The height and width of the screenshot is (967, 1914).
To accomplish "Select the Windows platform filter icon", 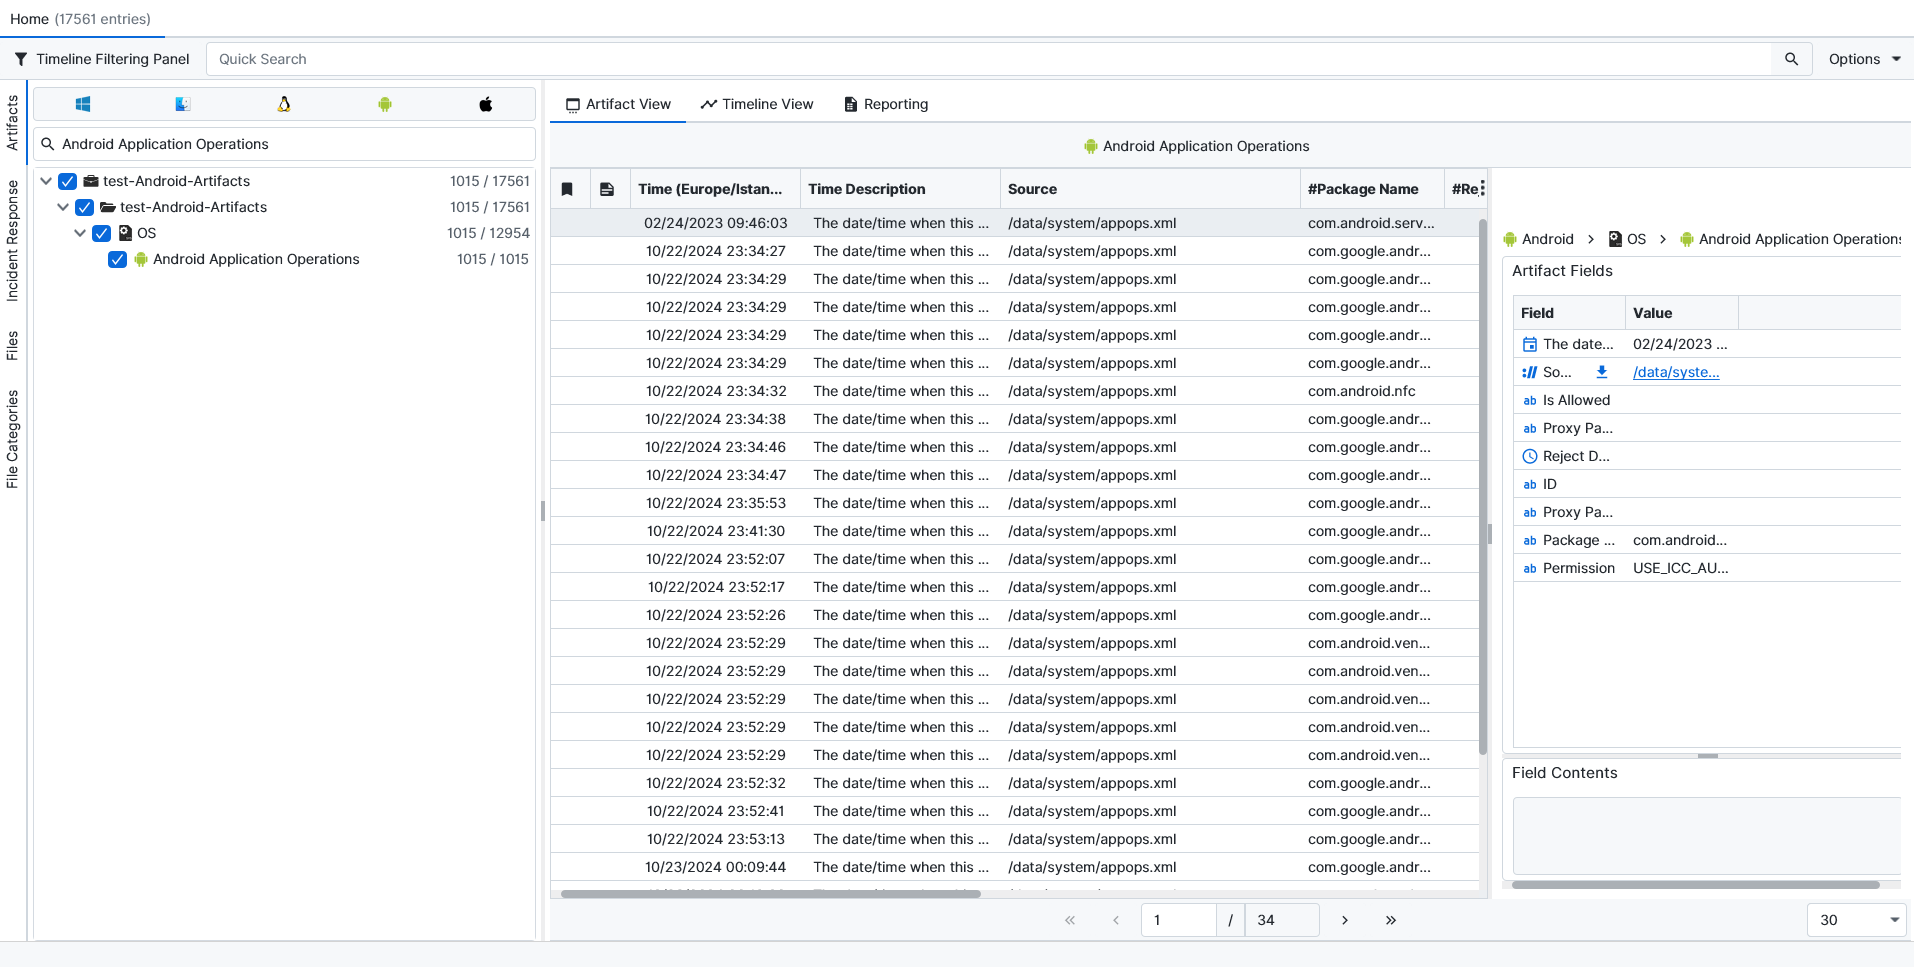I will pos(83,104).
